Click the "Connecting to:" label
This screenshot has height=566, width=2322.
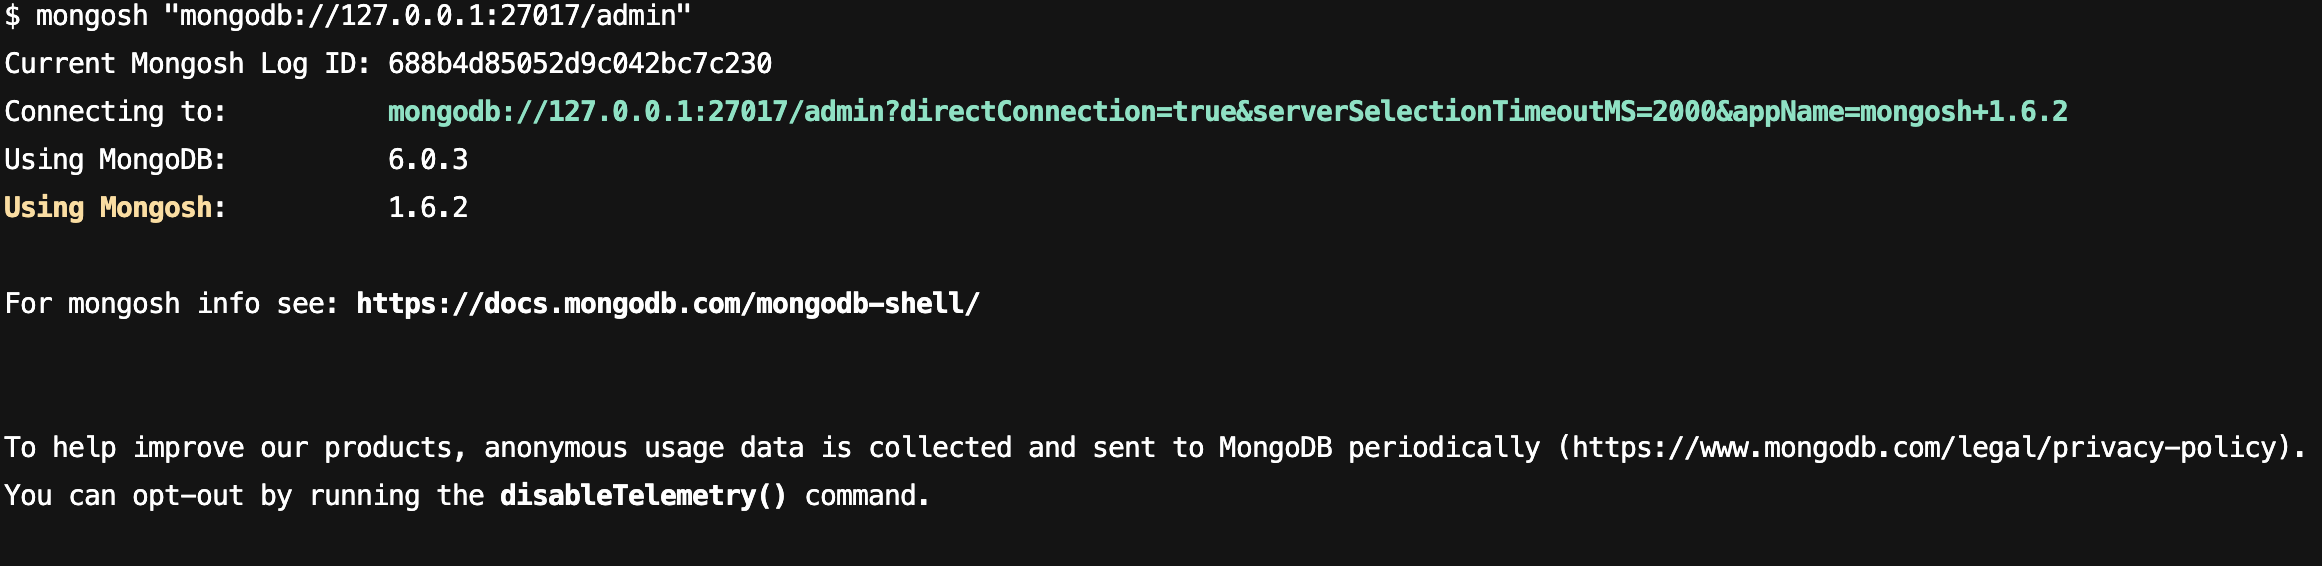pyautogui.click(x=115, y=112)
